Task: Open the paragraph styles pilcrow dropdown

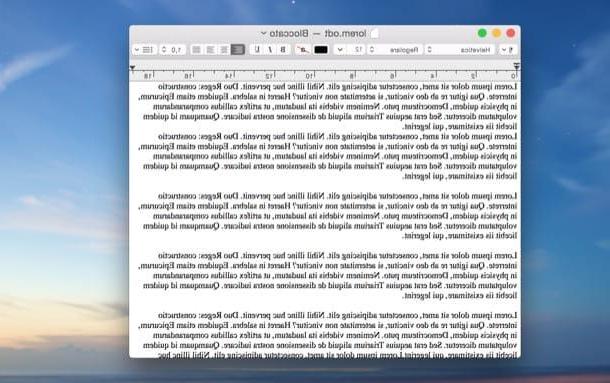Action: click(507, 50)
